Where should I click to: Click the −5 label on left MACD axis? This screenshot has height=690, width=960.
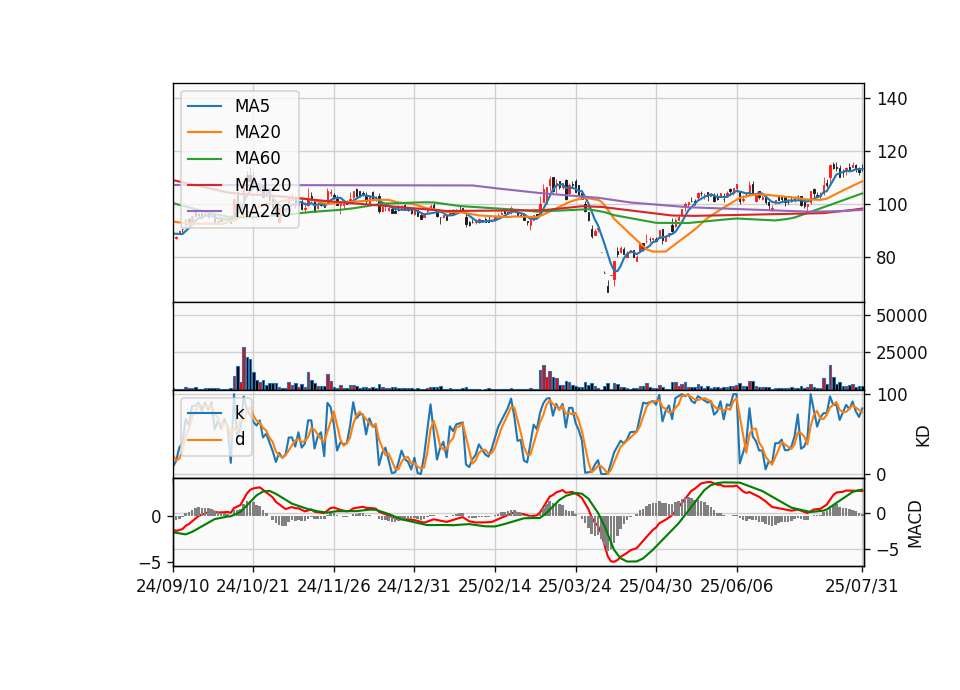pyautogui.click(x=150, y=562)
